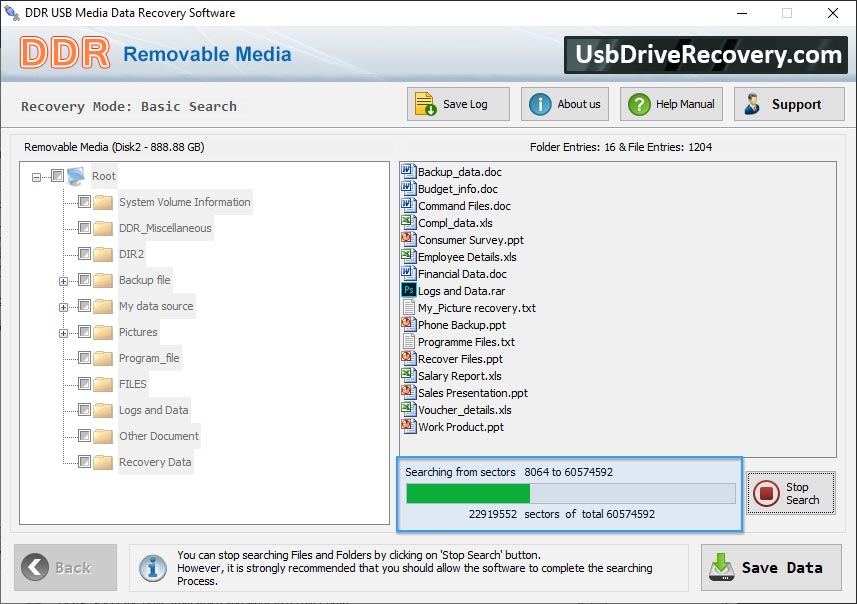Check the FILES folder checkbox
This screenshot has height=604, width=857.
(84, 384)
